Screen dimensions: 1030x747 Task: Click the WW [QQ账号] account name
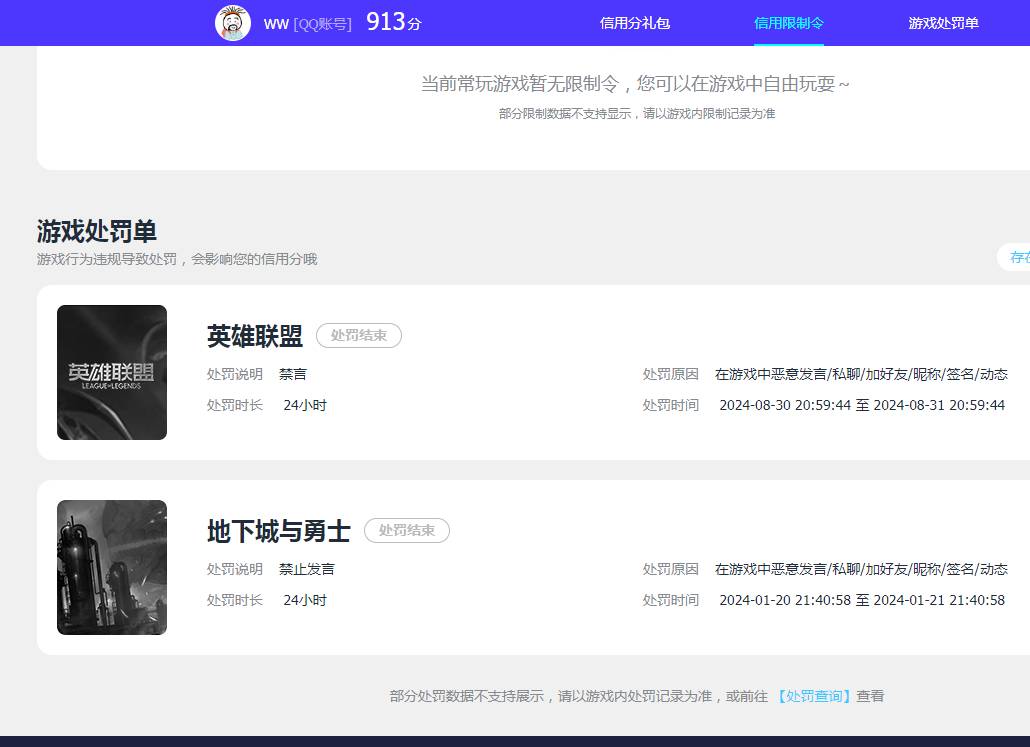pyautogui.click(x=305, y=23)
